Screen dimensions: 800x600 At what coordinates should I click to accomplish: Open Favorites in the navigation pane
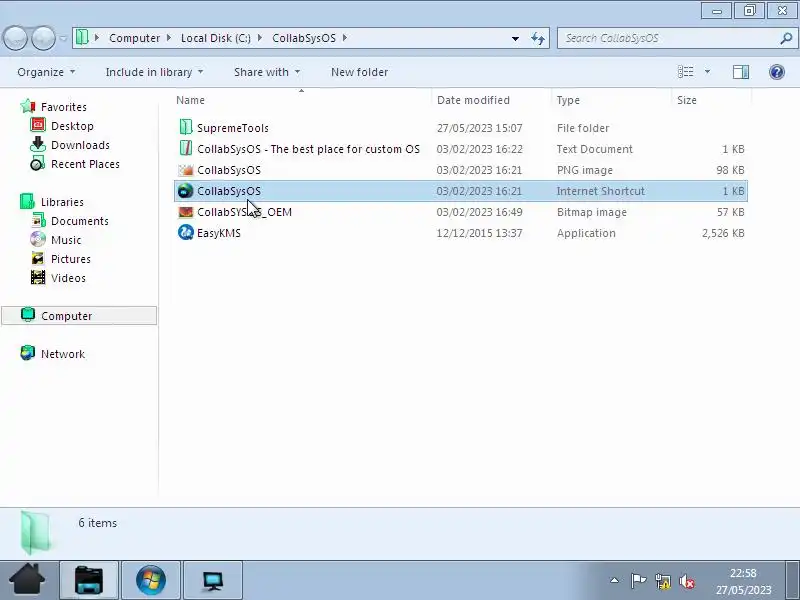(64, 107)
